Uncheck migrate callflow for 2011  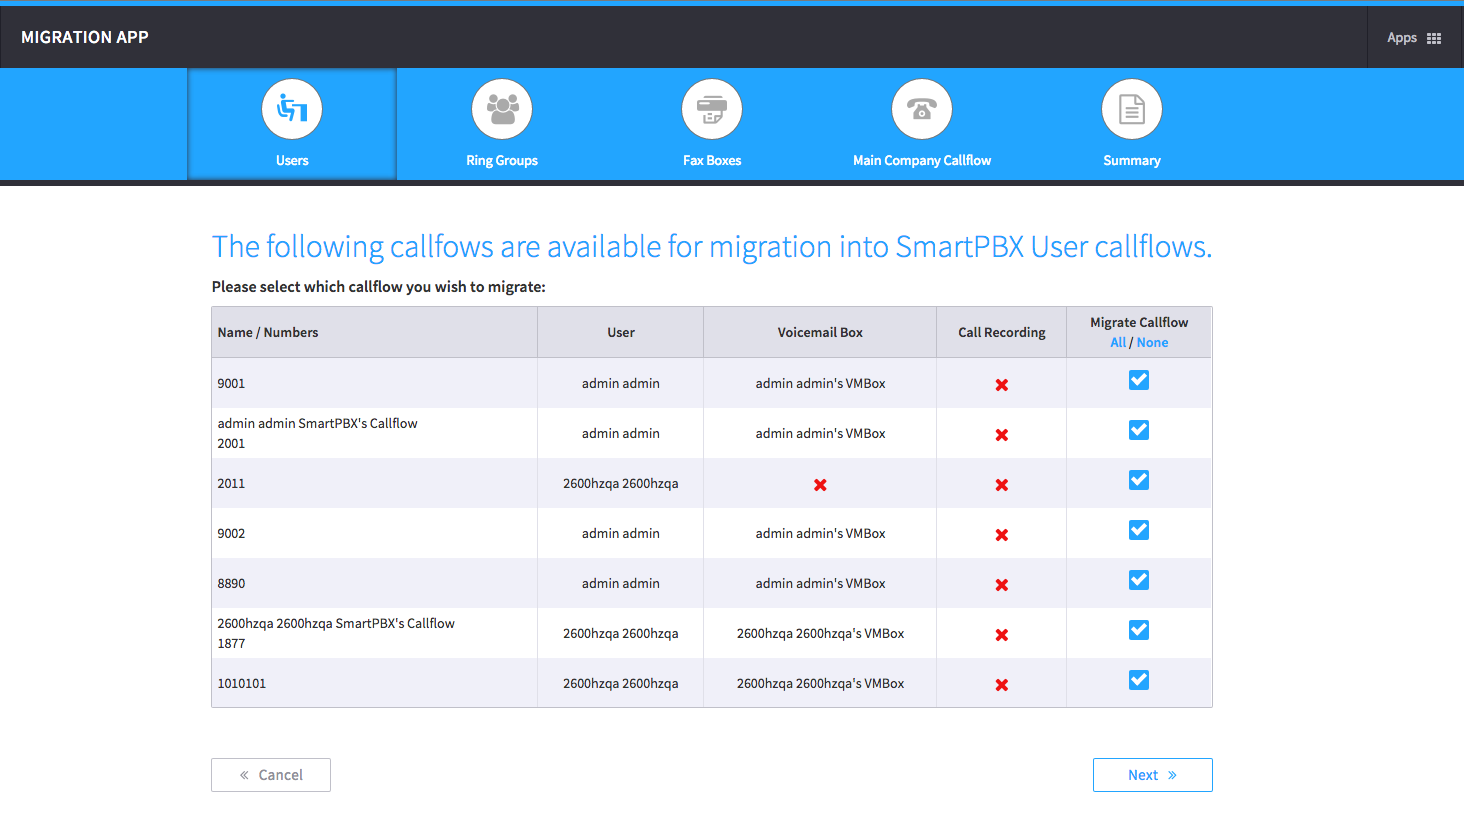[x=1139, y=480]
